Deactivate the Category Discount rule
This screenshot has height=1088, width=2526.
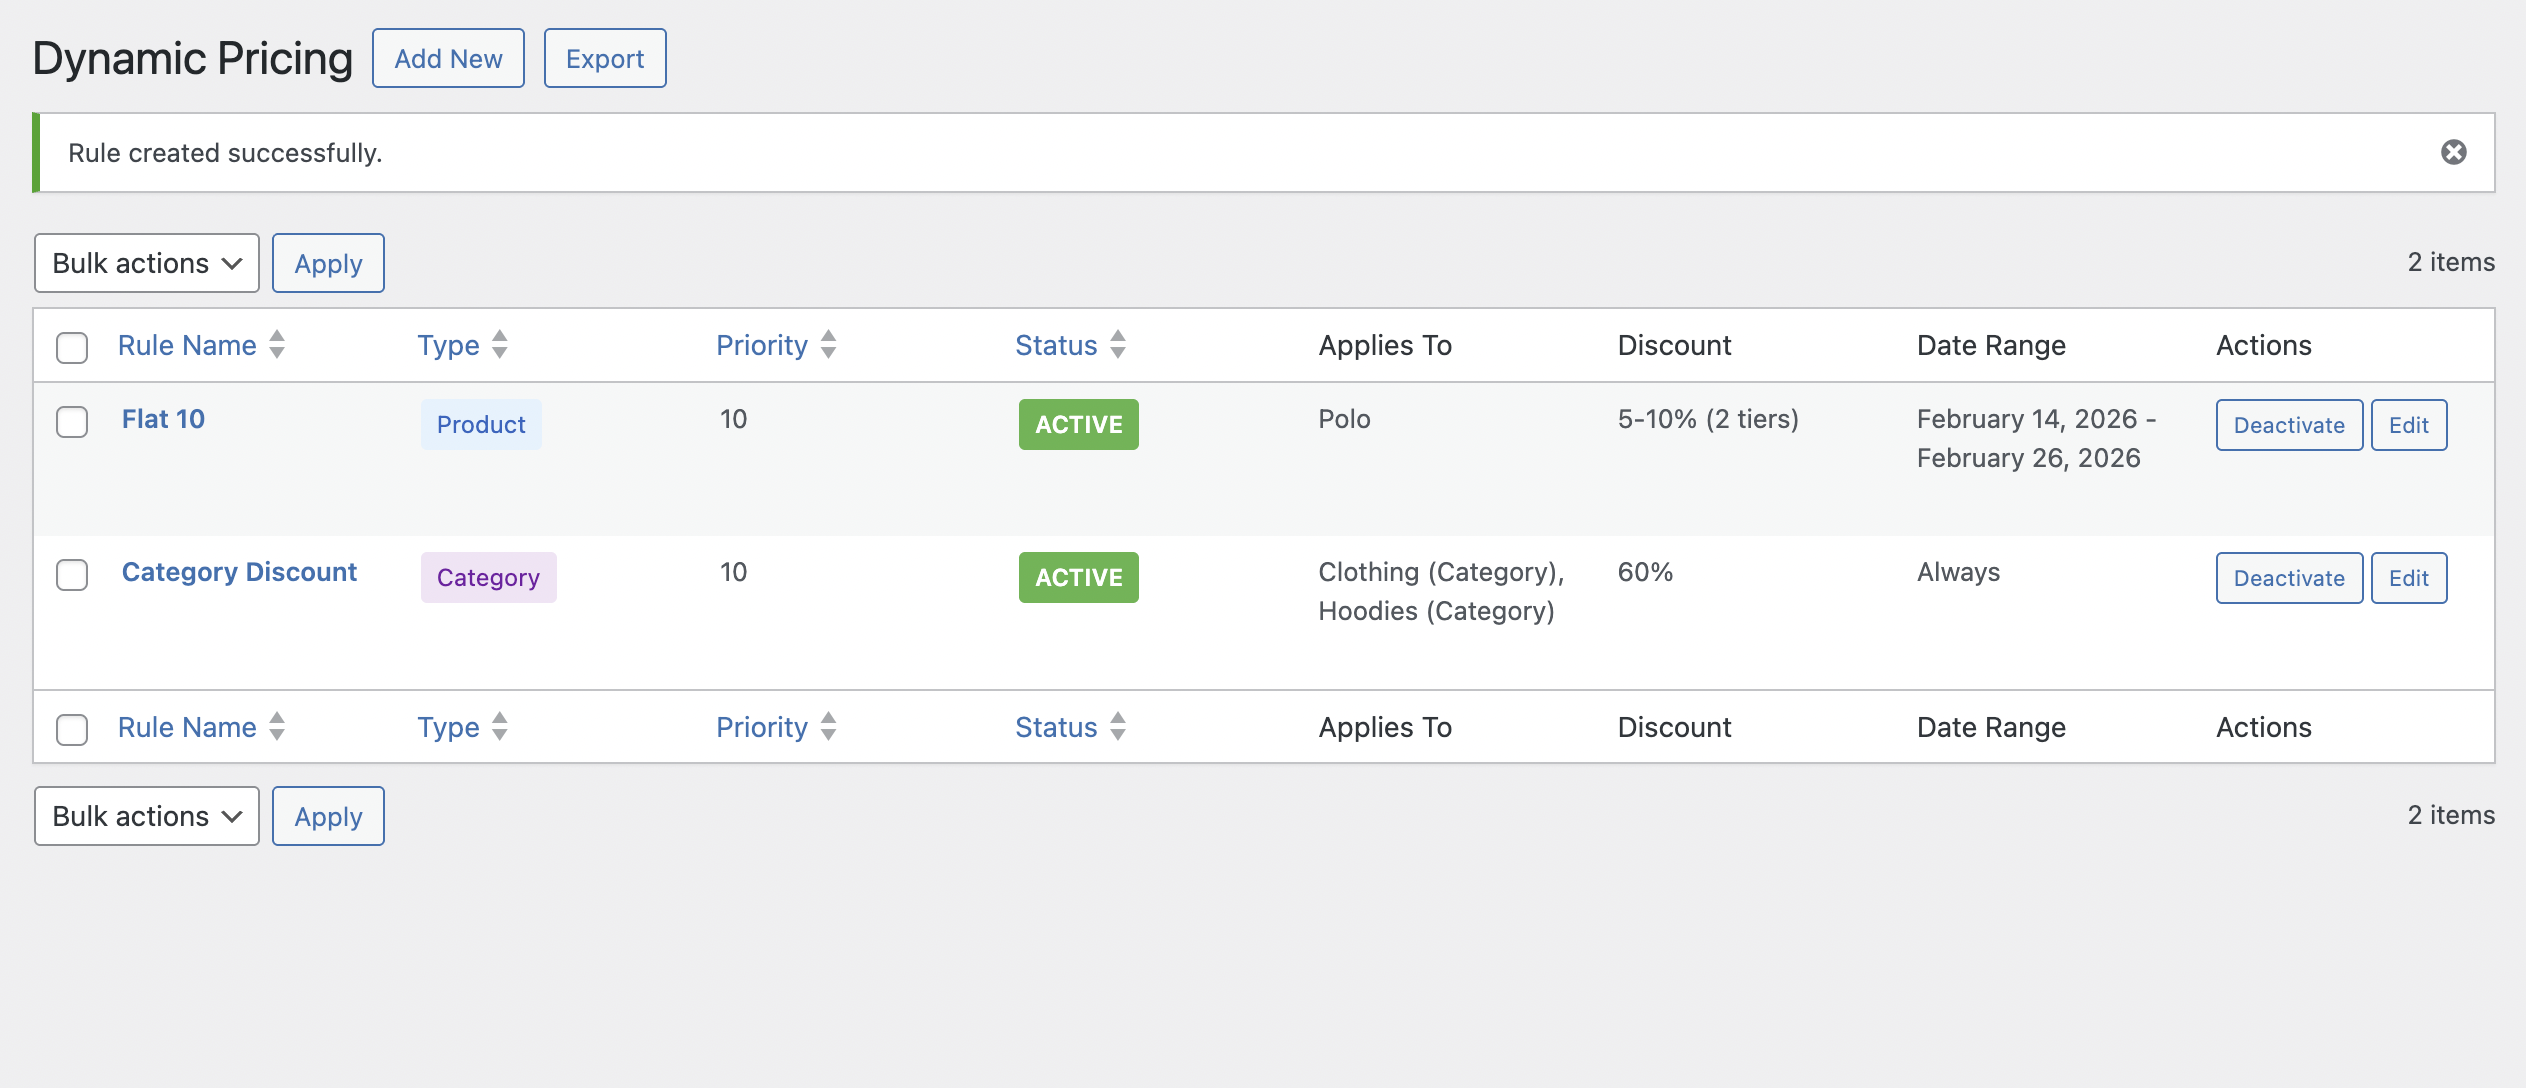tap(2289, 577)
